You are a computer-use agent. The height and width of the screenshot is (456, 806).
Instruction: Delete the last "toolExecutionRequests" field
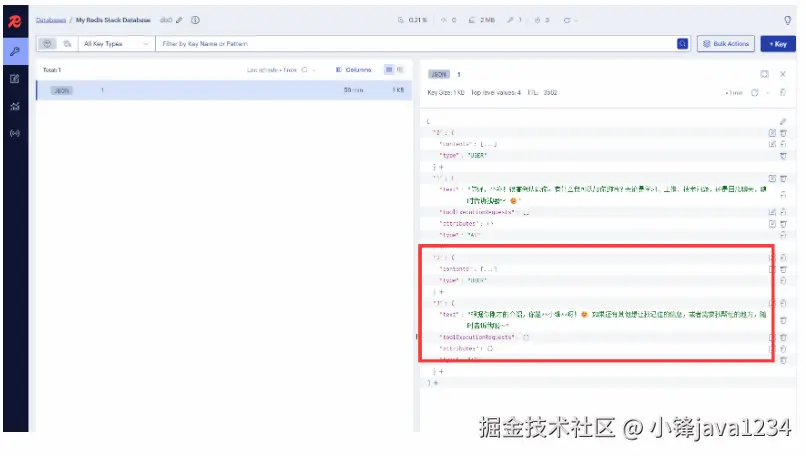(783, 337)
